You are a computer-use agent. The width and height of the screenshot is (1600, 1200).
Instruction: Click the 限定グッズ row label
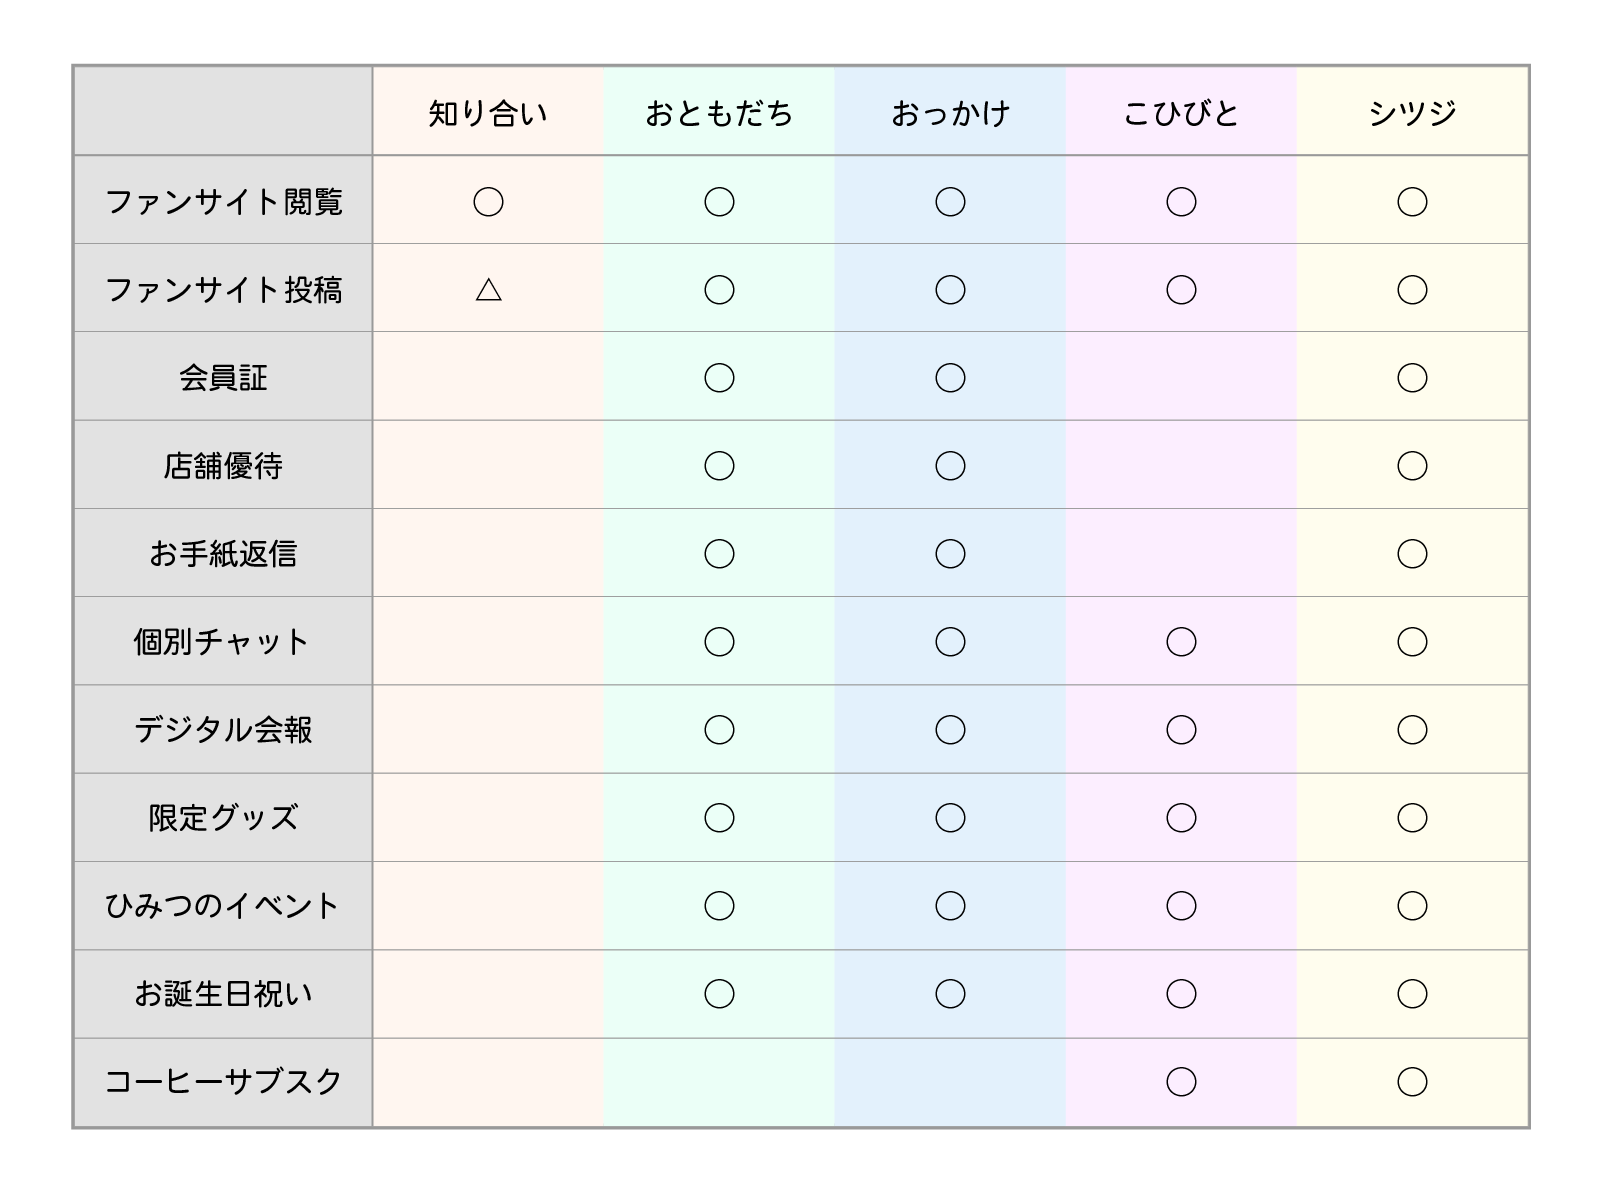pos(223,818)
